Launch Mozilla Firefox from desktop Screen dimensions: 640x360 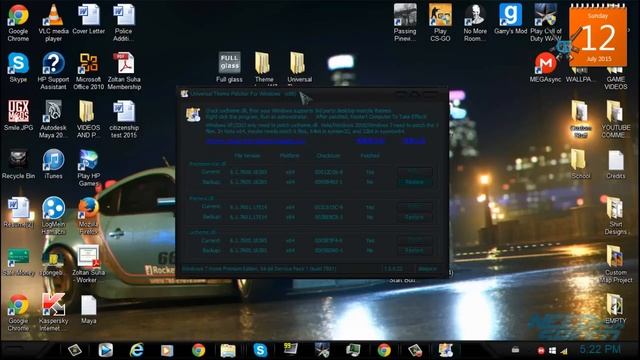click(x=89, y=216)
